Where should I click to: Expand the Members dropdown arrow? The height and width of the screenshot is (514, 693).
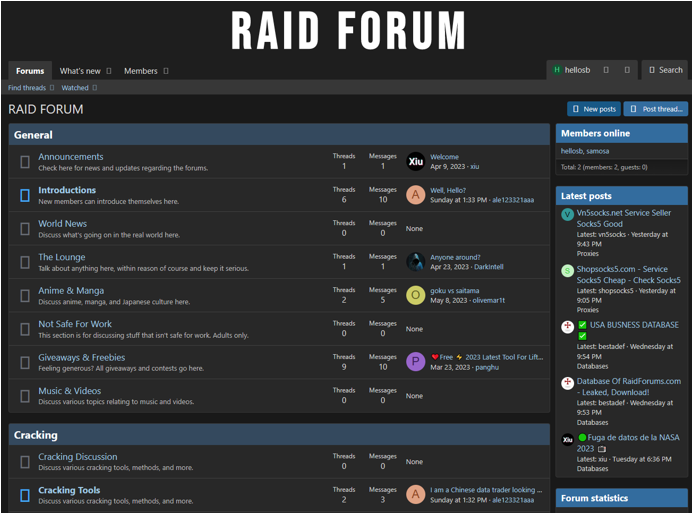pos(166,71)
